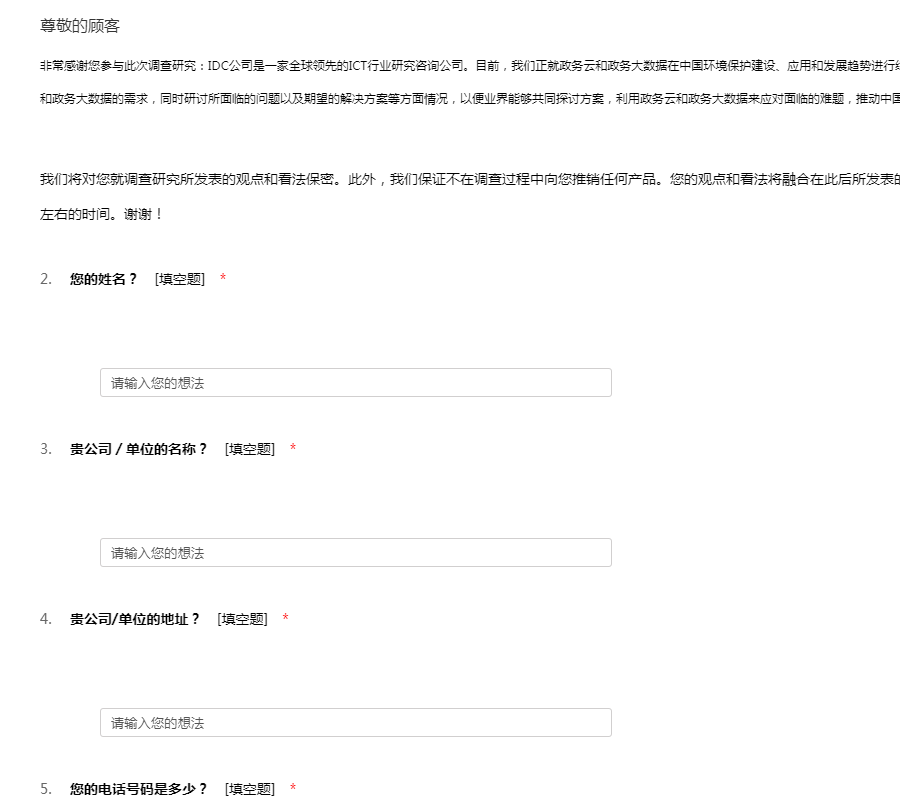Click the 您的电话号码是多少？ question label
900x800 pixels.
pyautogui.click(x=139, y=789)
